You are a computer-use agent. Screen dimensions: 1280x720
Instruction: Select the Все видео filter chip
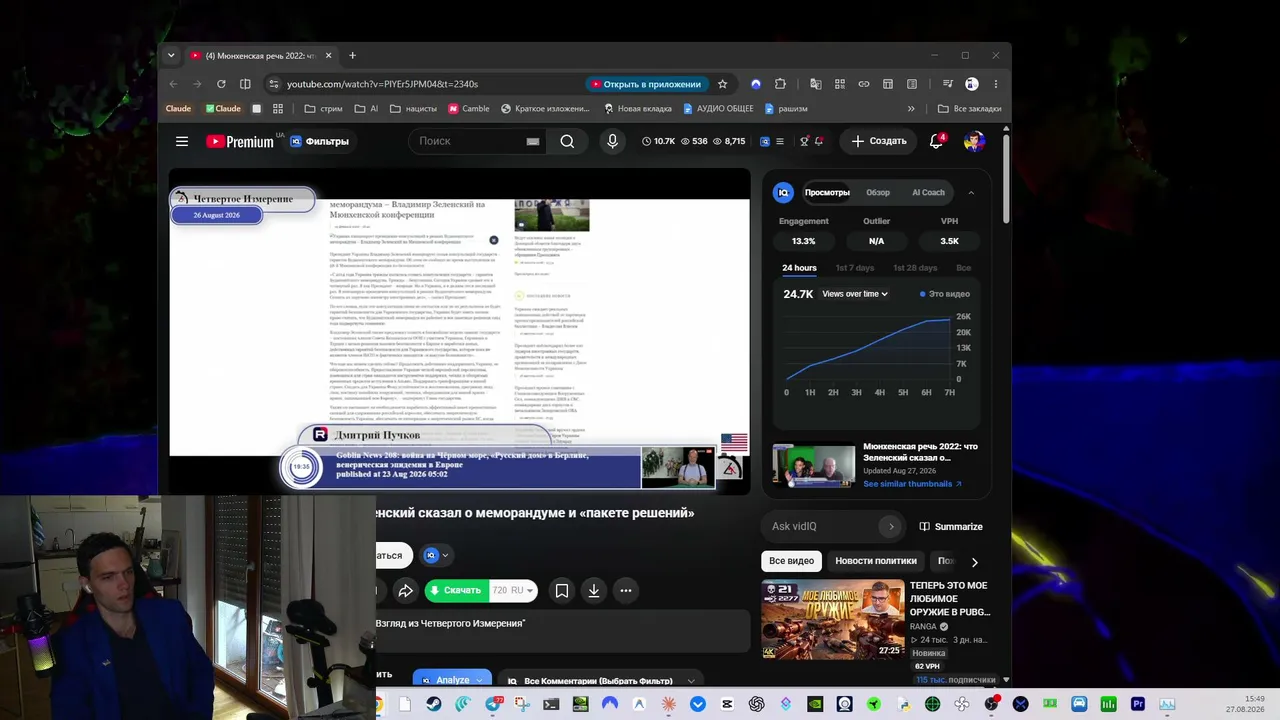791,561
